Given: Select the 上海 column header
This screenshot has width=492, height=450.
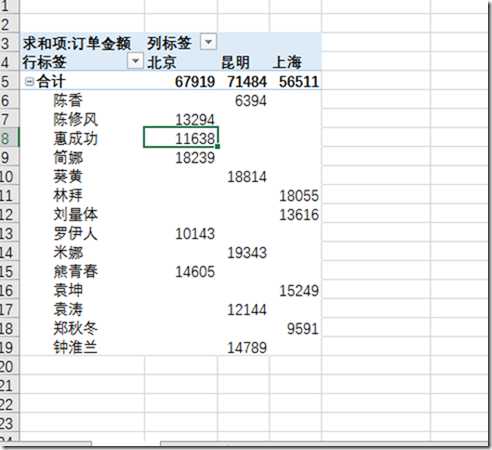Looking at the screenshot, I should 287,62.
